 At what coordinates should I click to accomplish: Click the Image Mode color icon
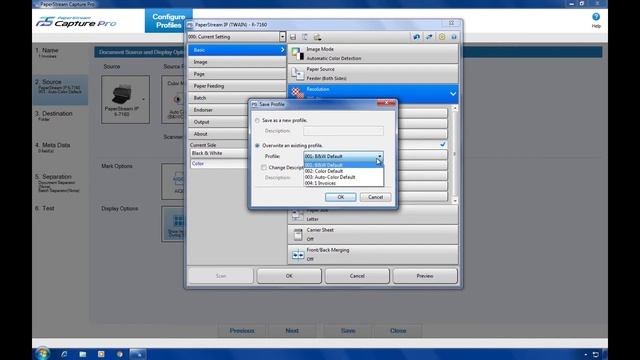298,53
